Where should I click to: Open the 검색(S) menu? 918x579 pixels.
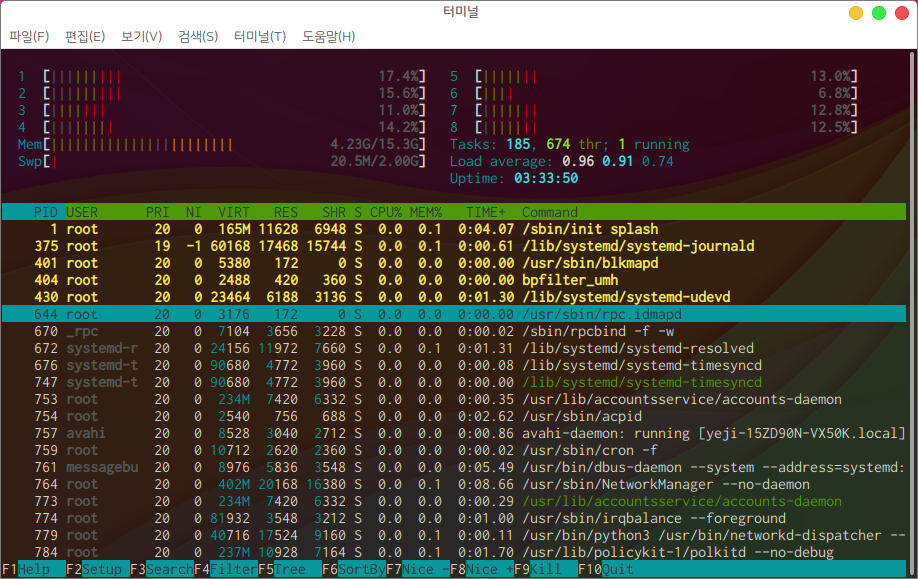pos(198,37)
